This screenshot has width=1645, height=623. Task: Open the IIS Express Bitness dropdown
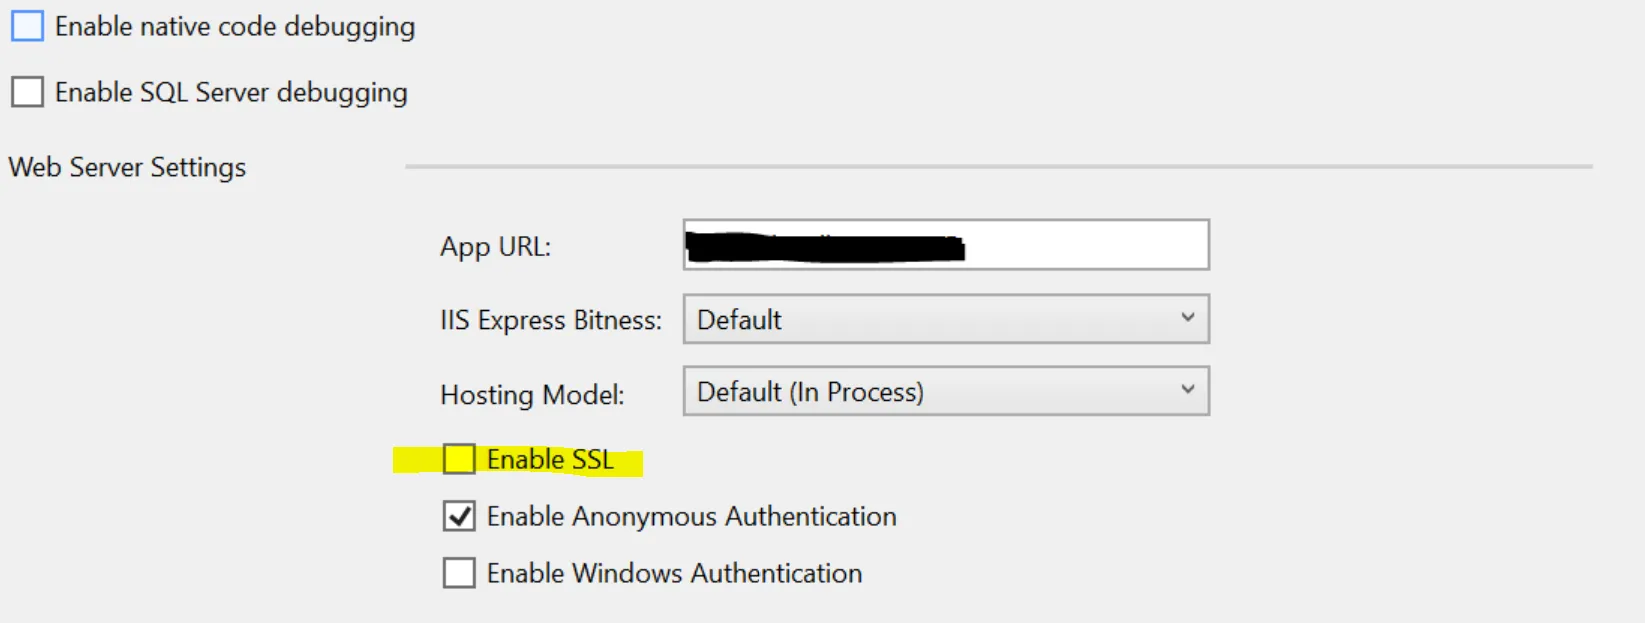coord(945,319)
